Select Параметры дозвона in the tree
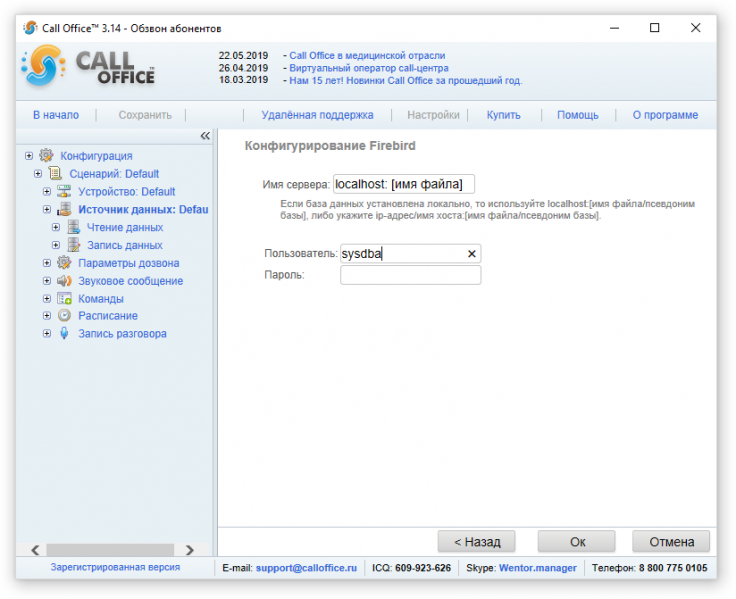Viewport: 736px width, 599px height. click(129, 263)
